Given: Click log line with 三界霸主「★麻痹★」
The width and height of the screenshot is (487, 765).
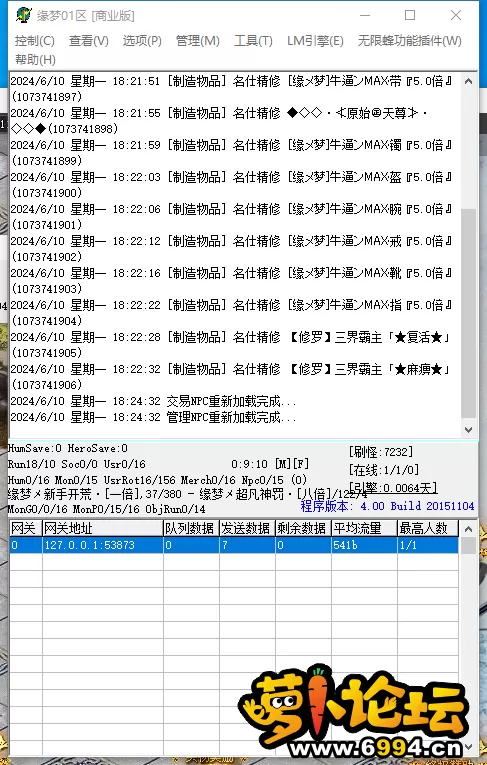Looking at the screenshot, I should point(231,377).
